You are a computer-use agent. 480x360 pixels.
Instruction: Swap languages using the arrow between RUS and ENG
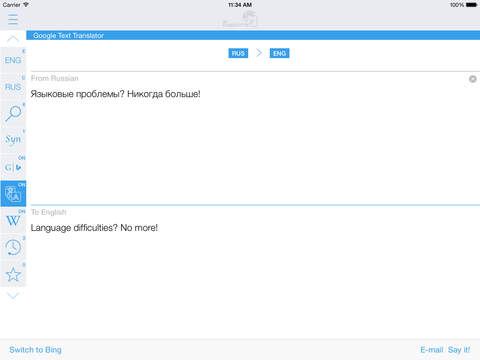pyautogui.click(x=259, y=53)
